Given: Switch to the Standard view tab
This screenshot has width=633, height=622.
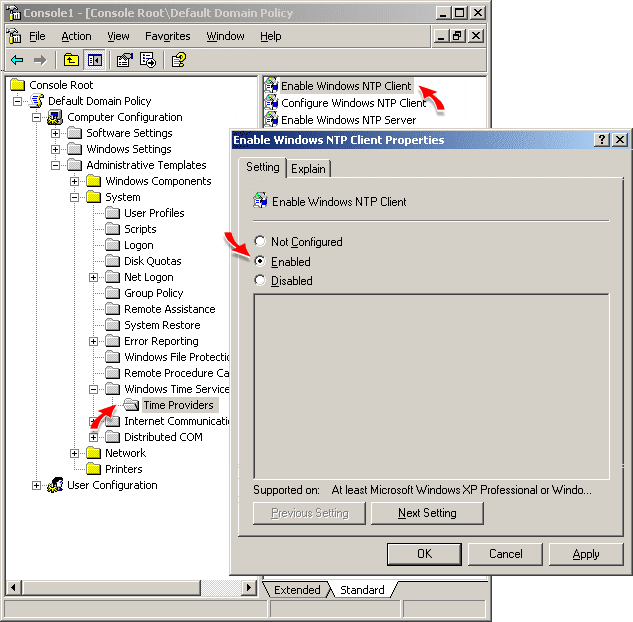Looking at the screenshot, I should coord(362,590).
